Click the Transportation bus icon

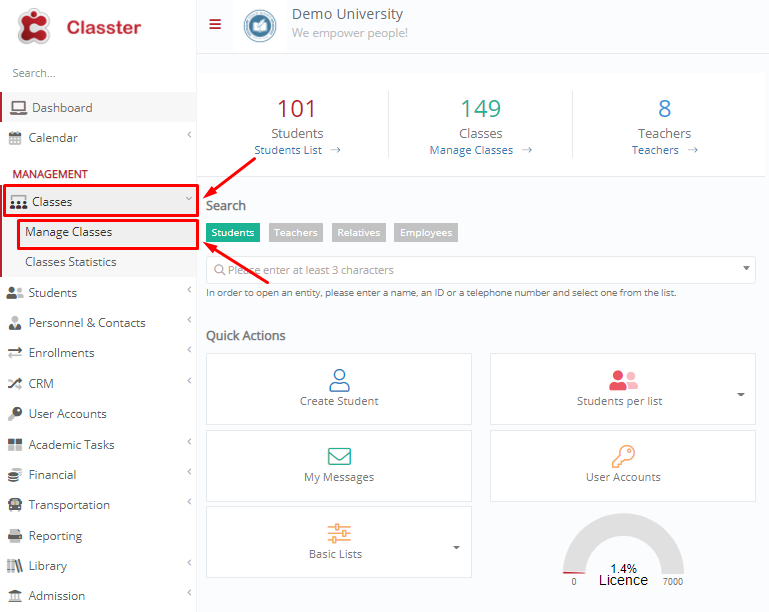tap(15, 505)
